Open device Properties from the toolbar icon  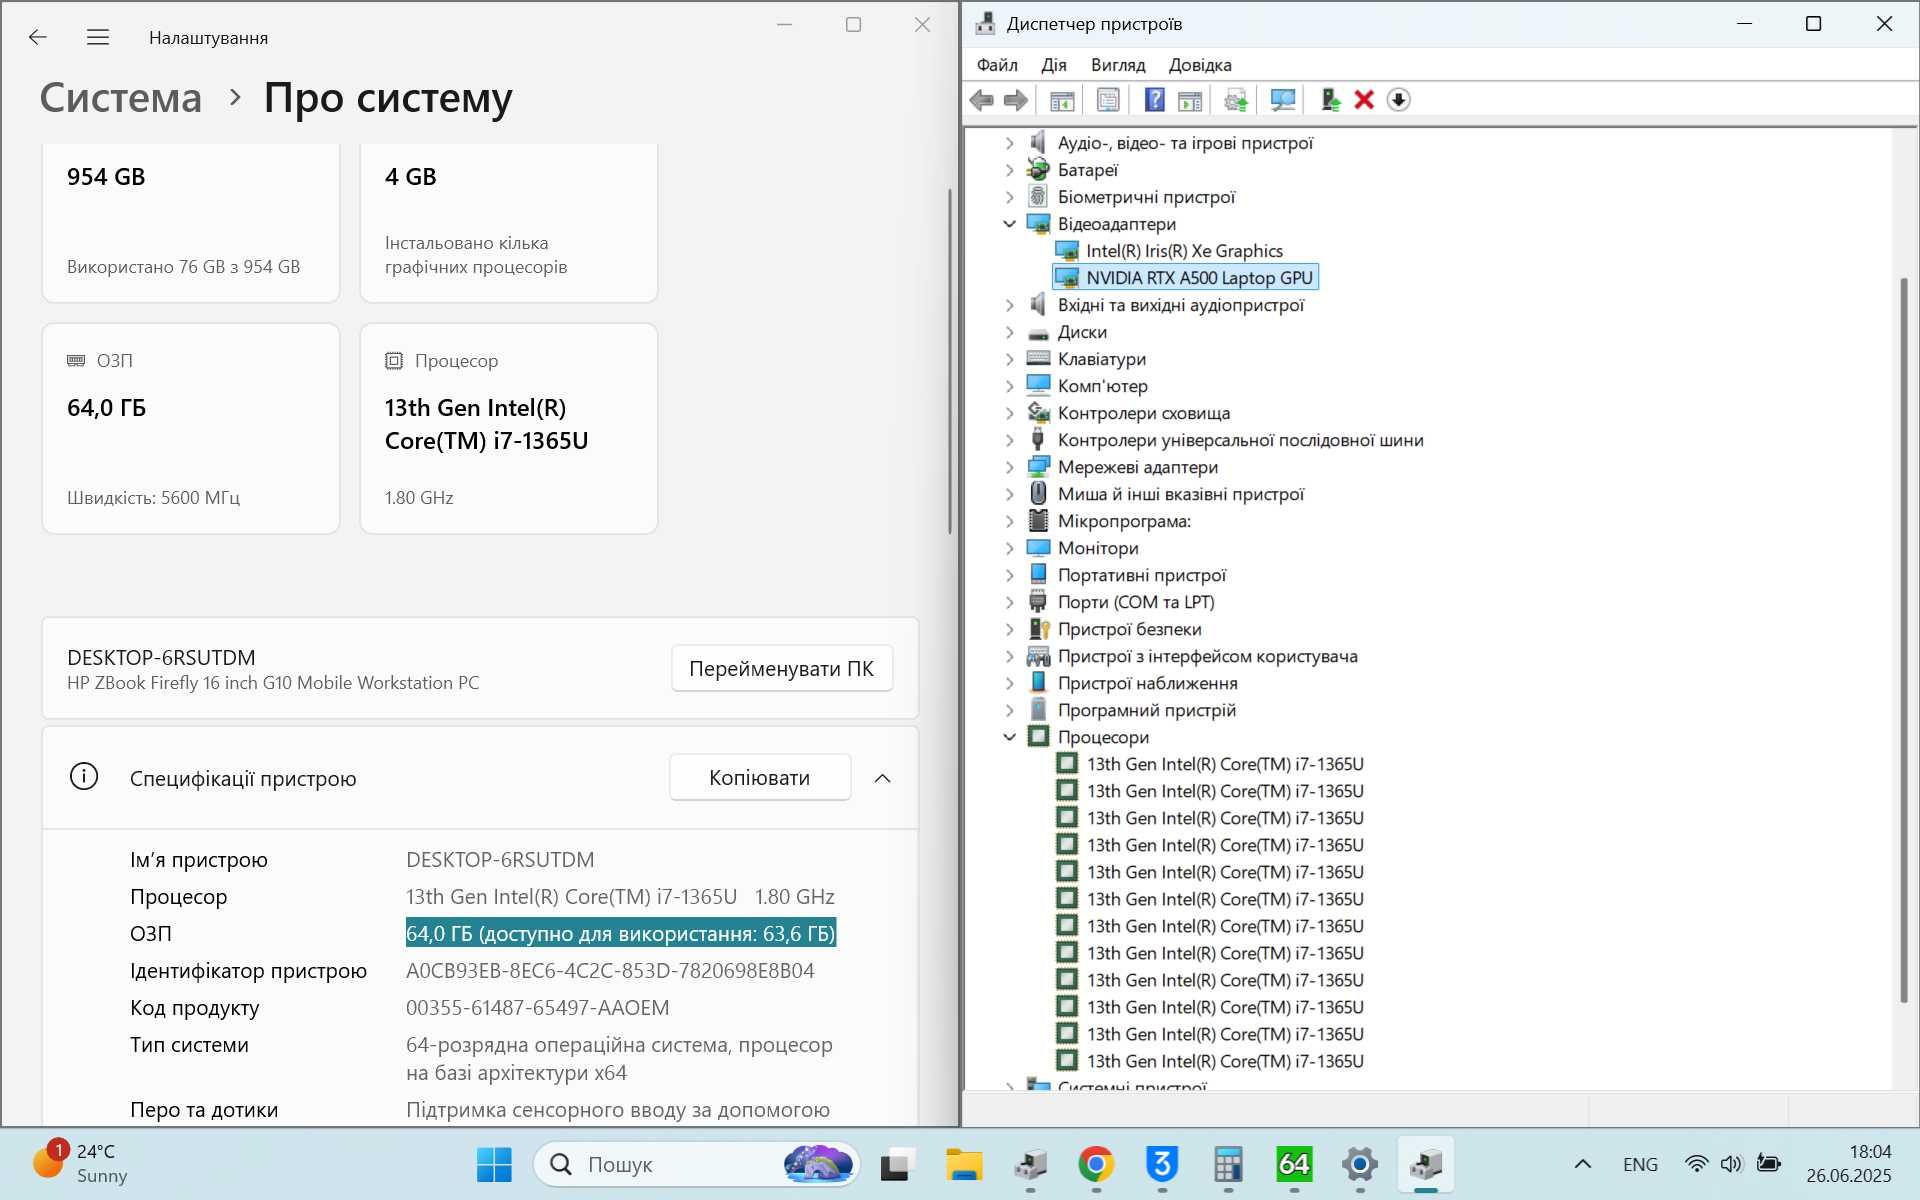coord(1108,100)
